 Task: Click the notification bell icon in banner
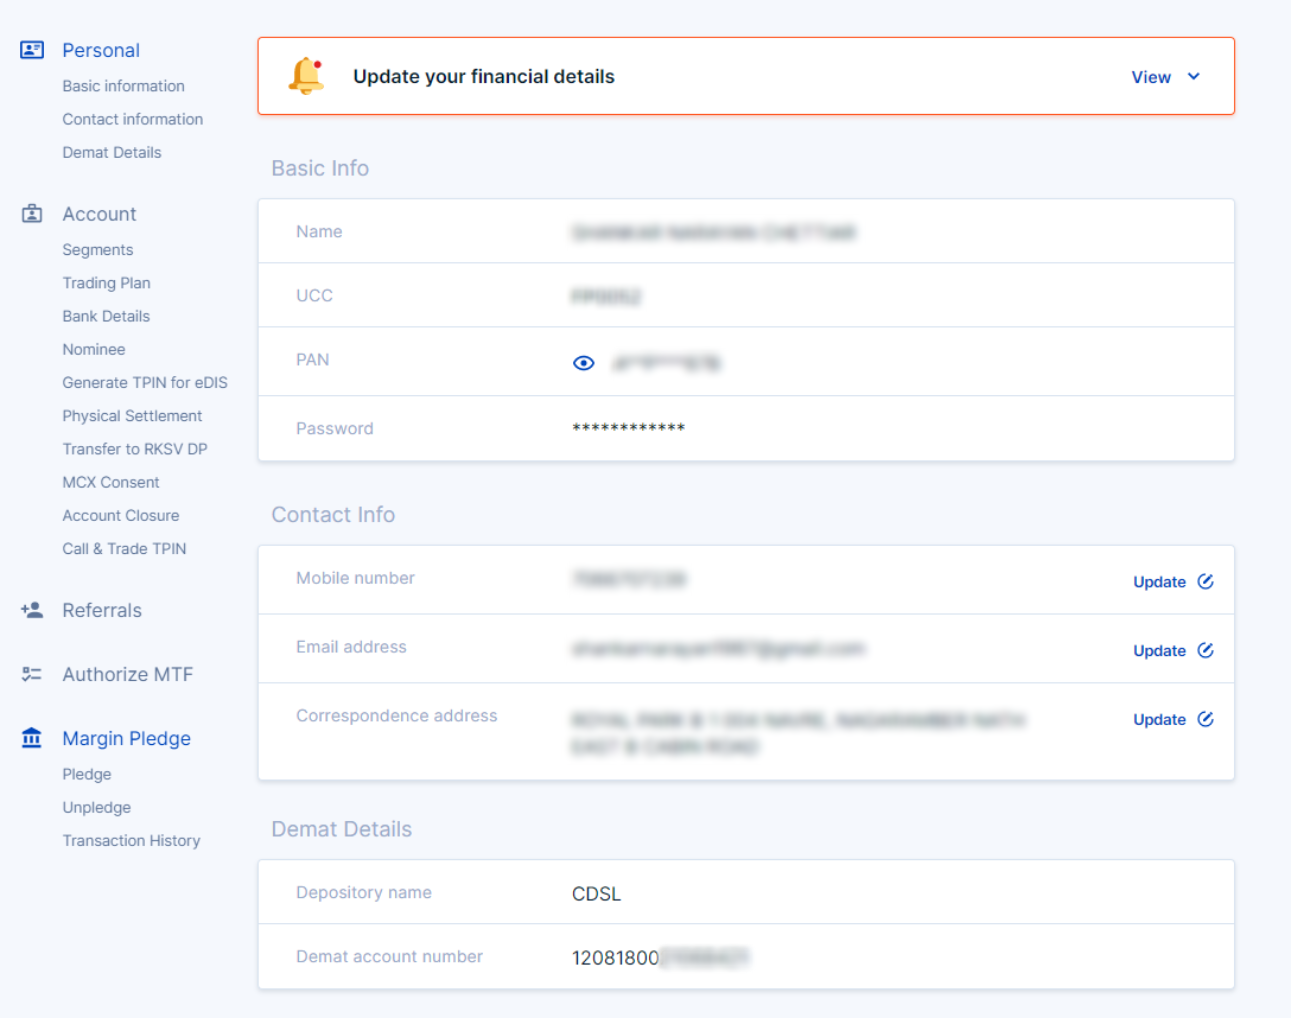coord(306,75)
